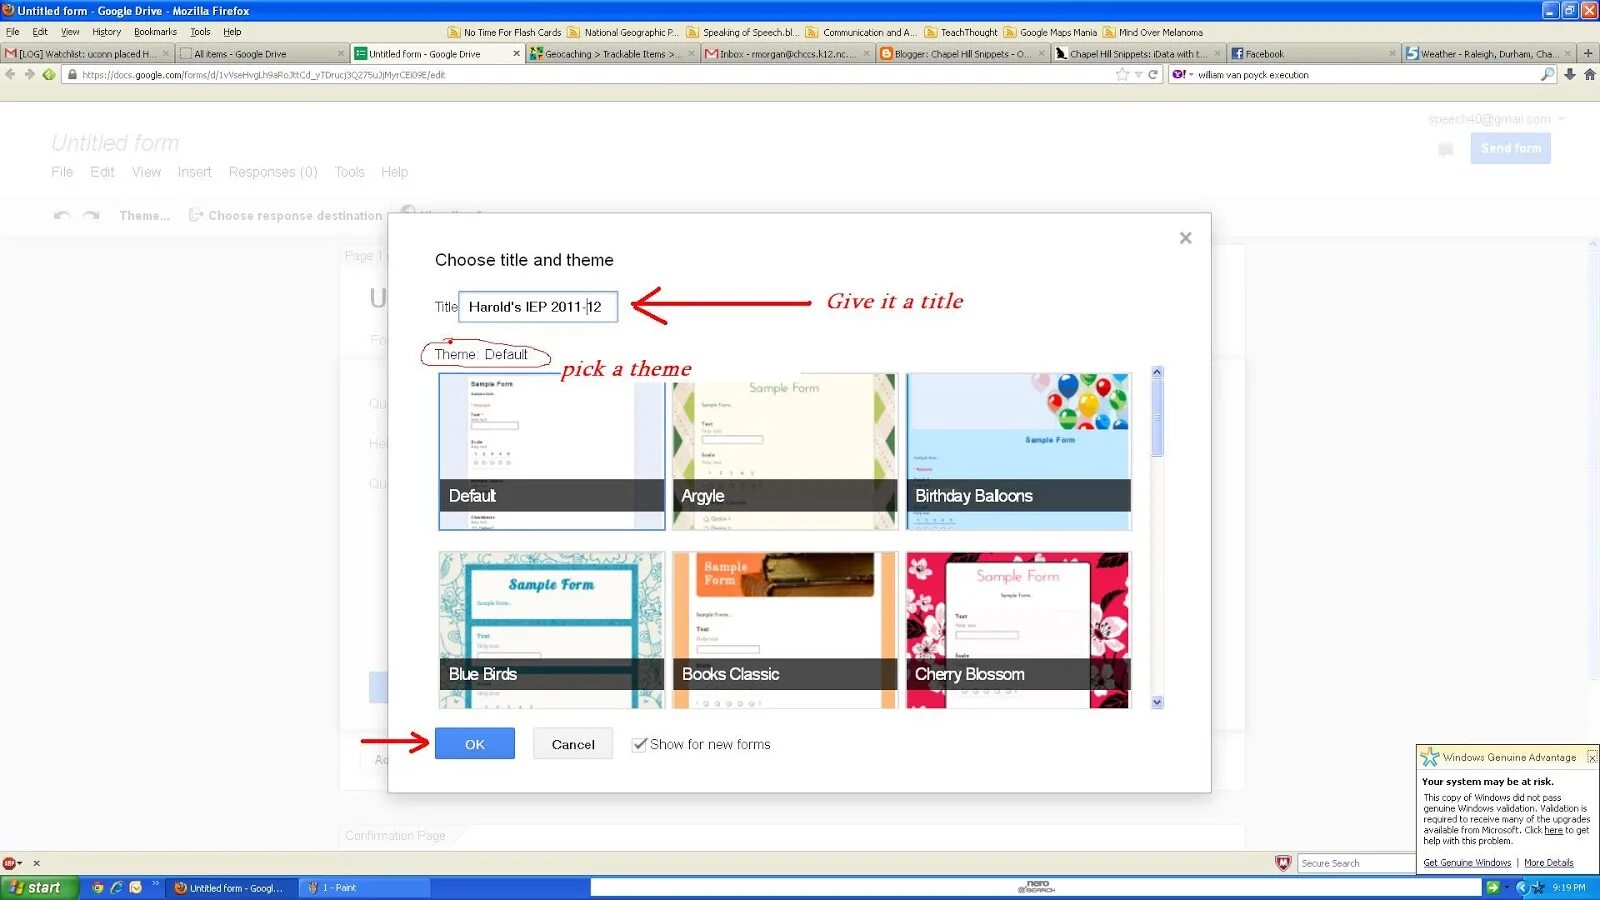The width and height of the screenshot is (1600, 900).
Task: Click the 'More Details' link
Action: [1548, 863]
